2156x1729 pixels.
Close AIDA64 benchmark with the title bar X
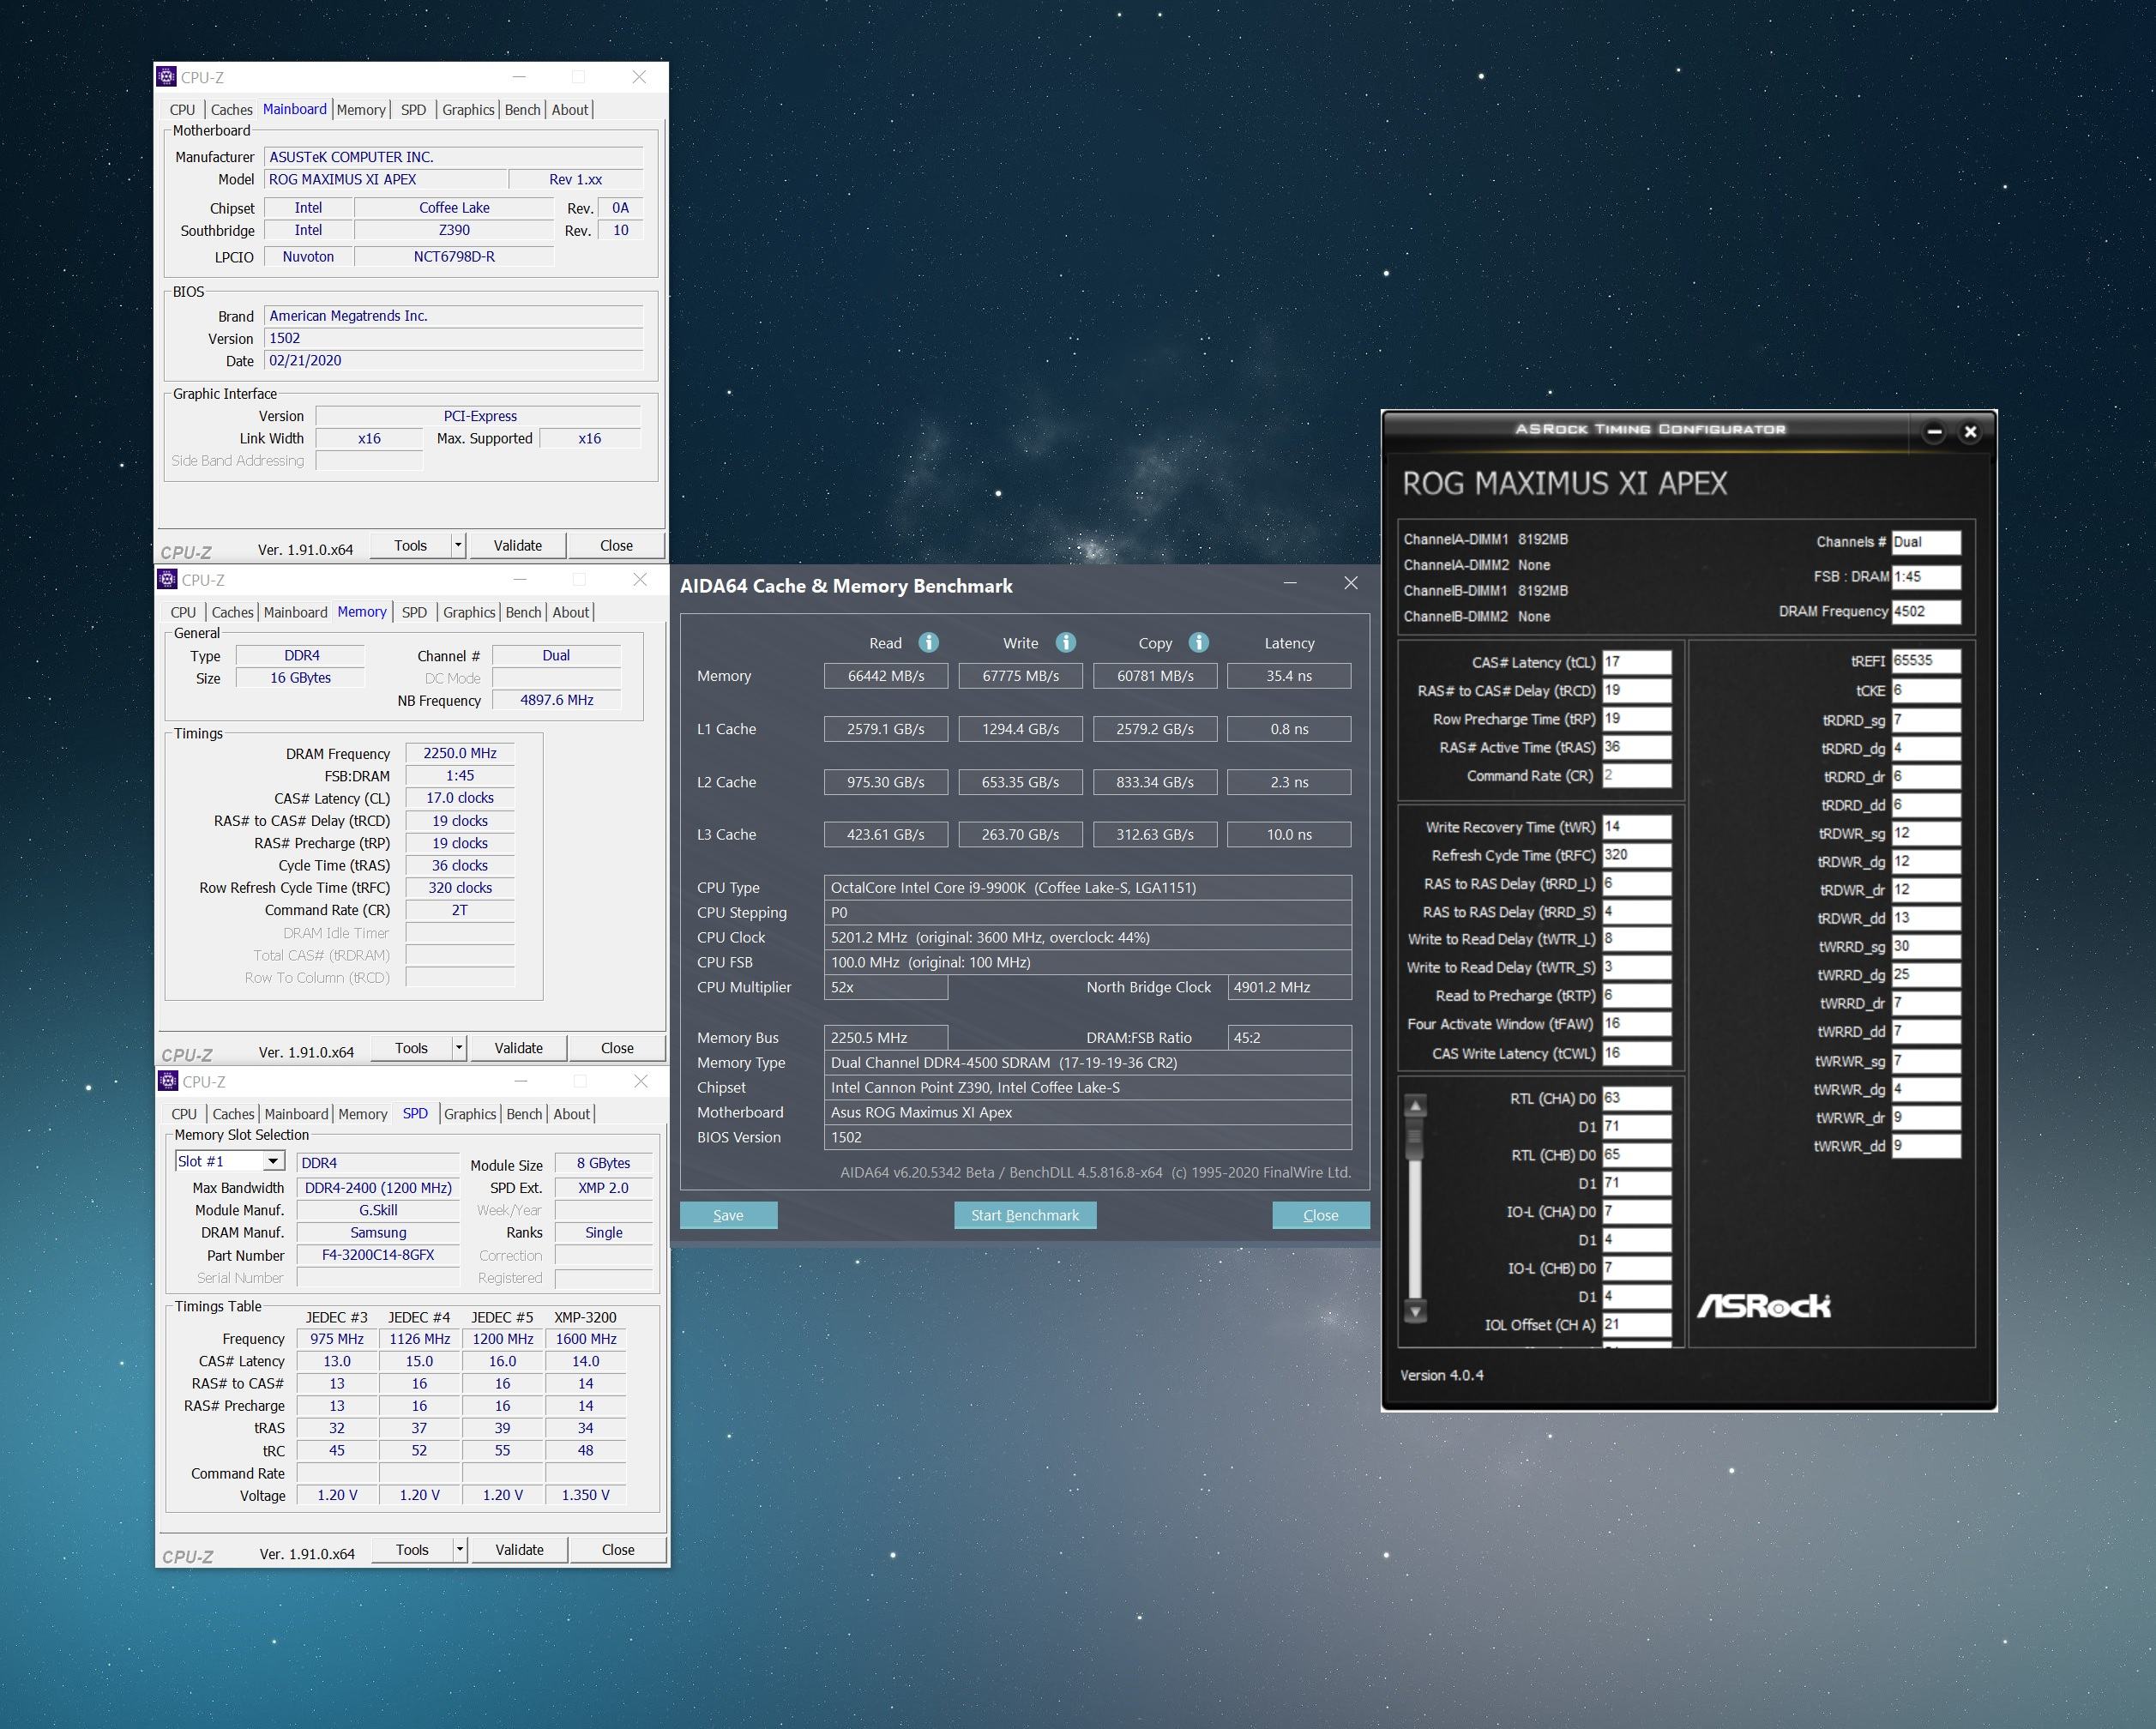1351,583
